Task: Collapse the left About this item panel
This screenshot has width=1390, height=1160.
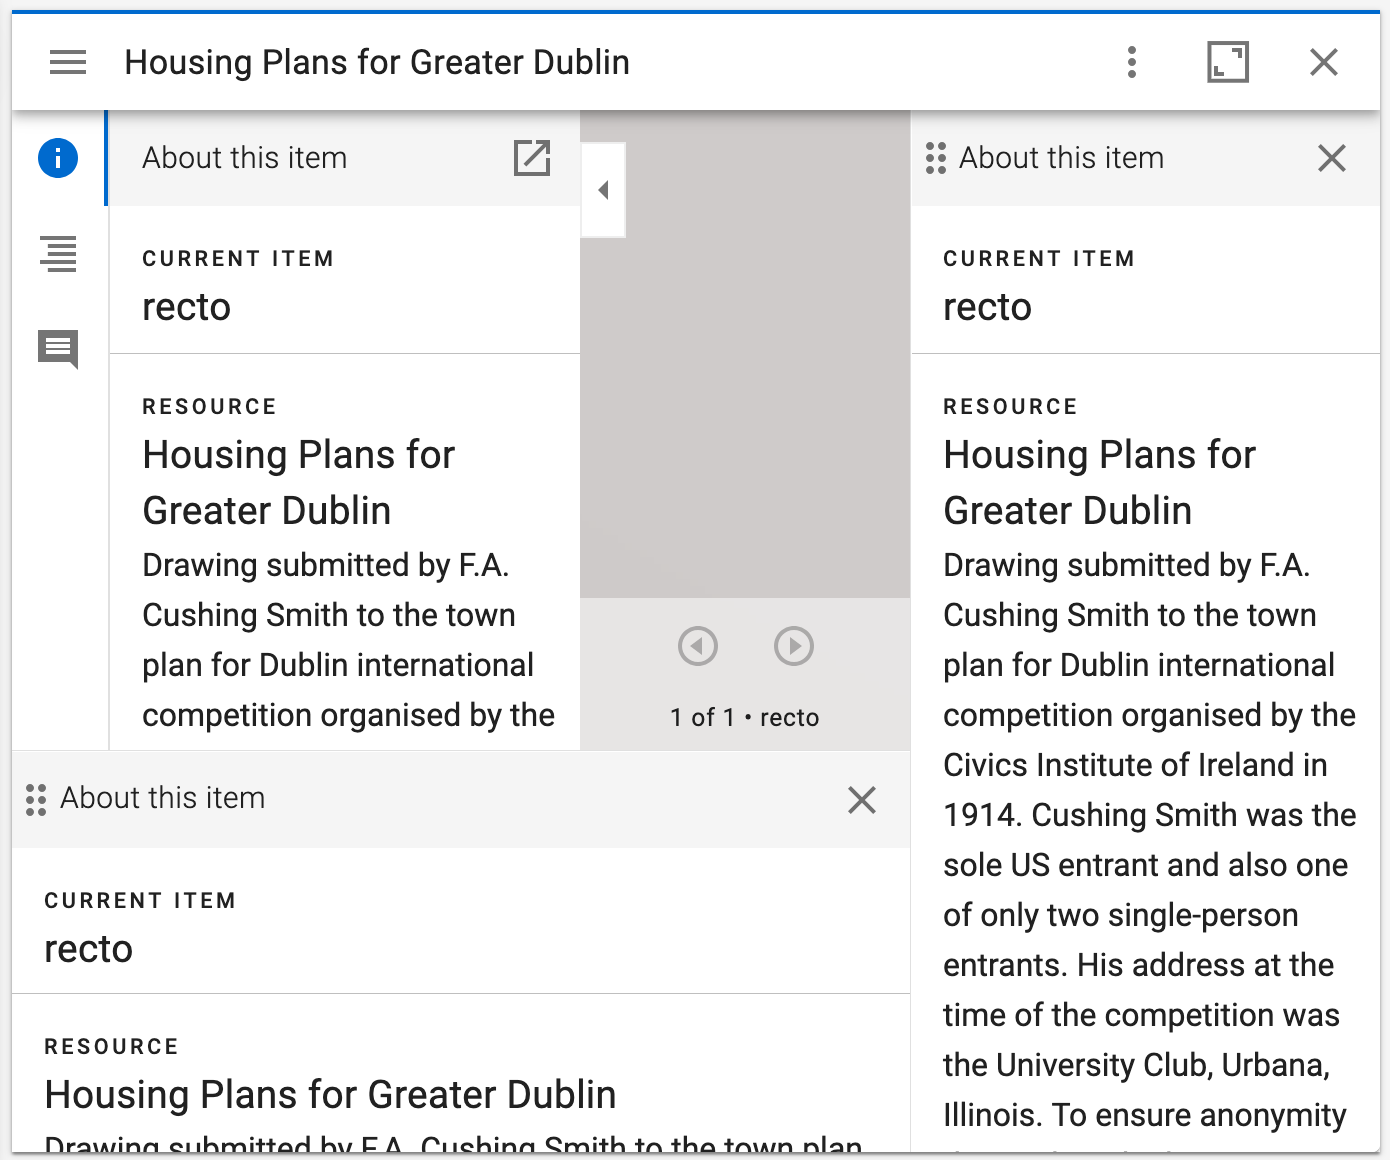Action: click(x=603, y=188)
